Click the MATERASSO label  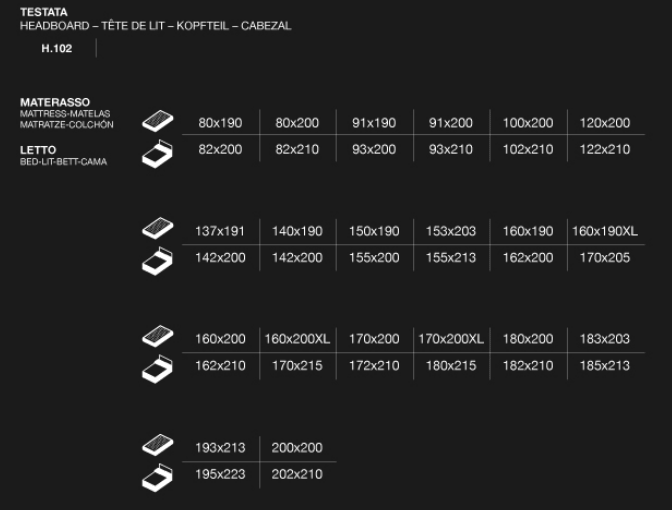click(55, 102)
